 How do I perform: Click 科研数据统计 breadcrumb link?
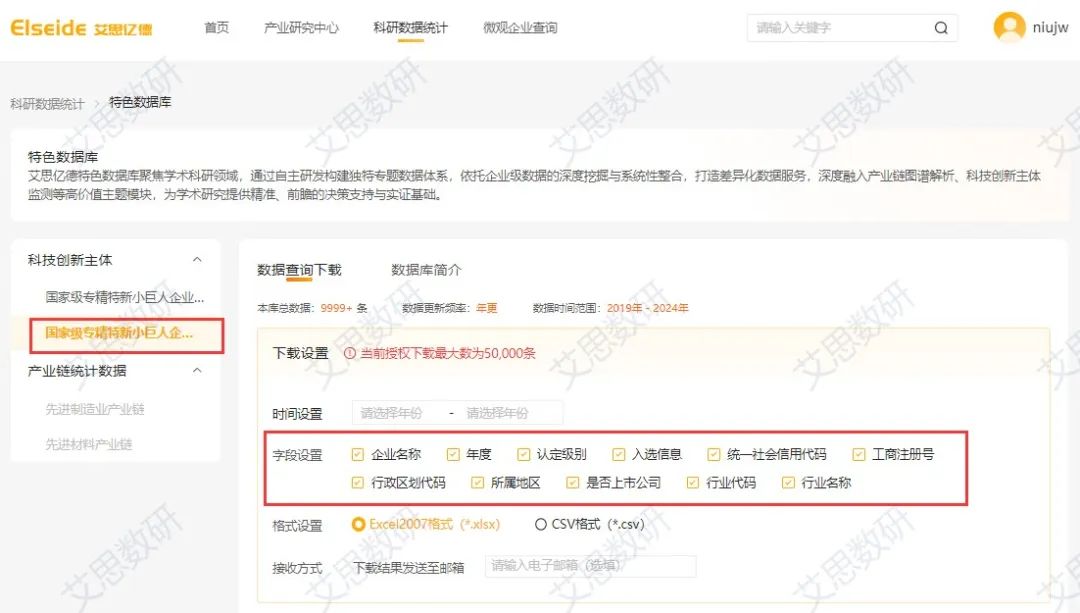47,103
